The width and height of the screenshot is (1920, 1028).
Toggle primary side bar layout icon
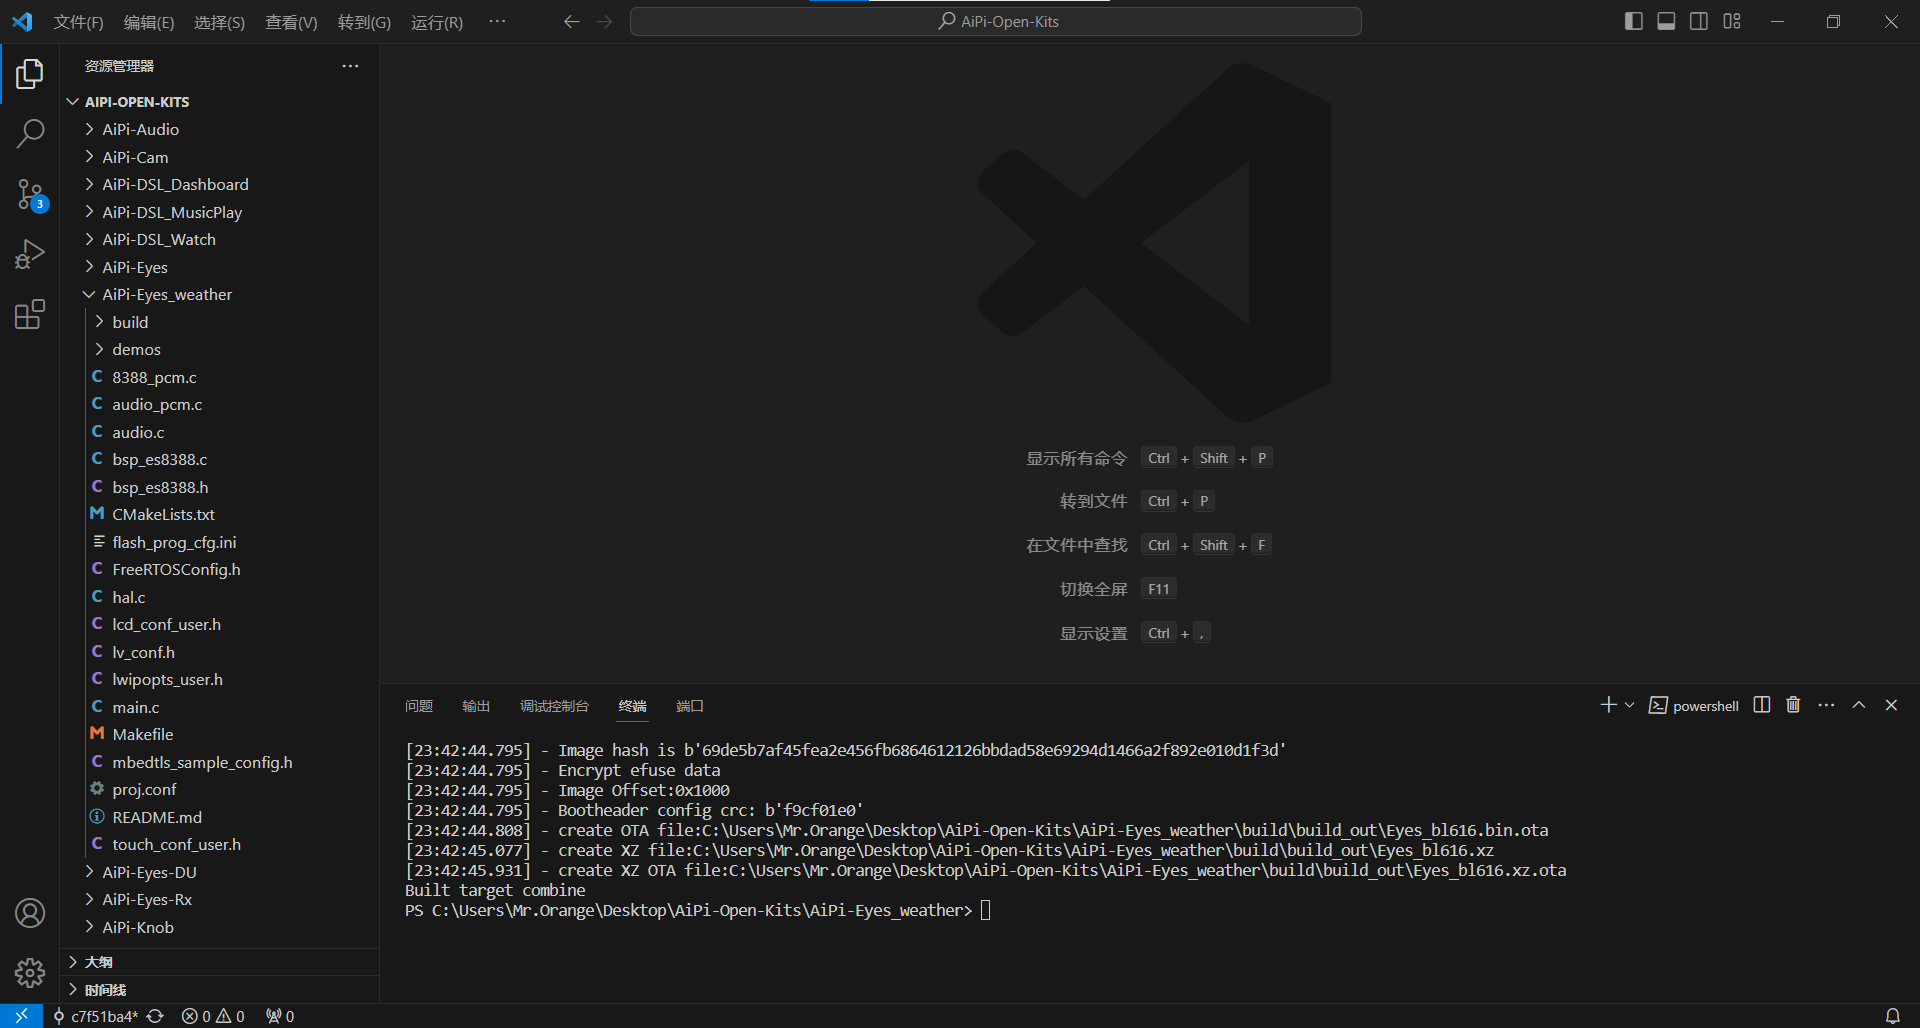click(x=1634, y=21)
